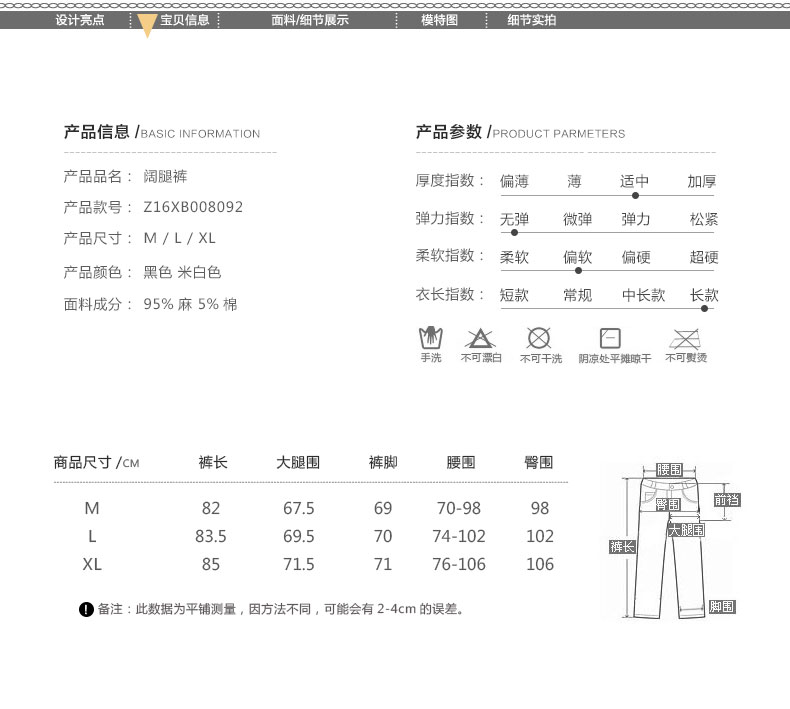Click the 大腿围 column header in table
Viewport: 790px width, 709px height.
coord(298,462)
